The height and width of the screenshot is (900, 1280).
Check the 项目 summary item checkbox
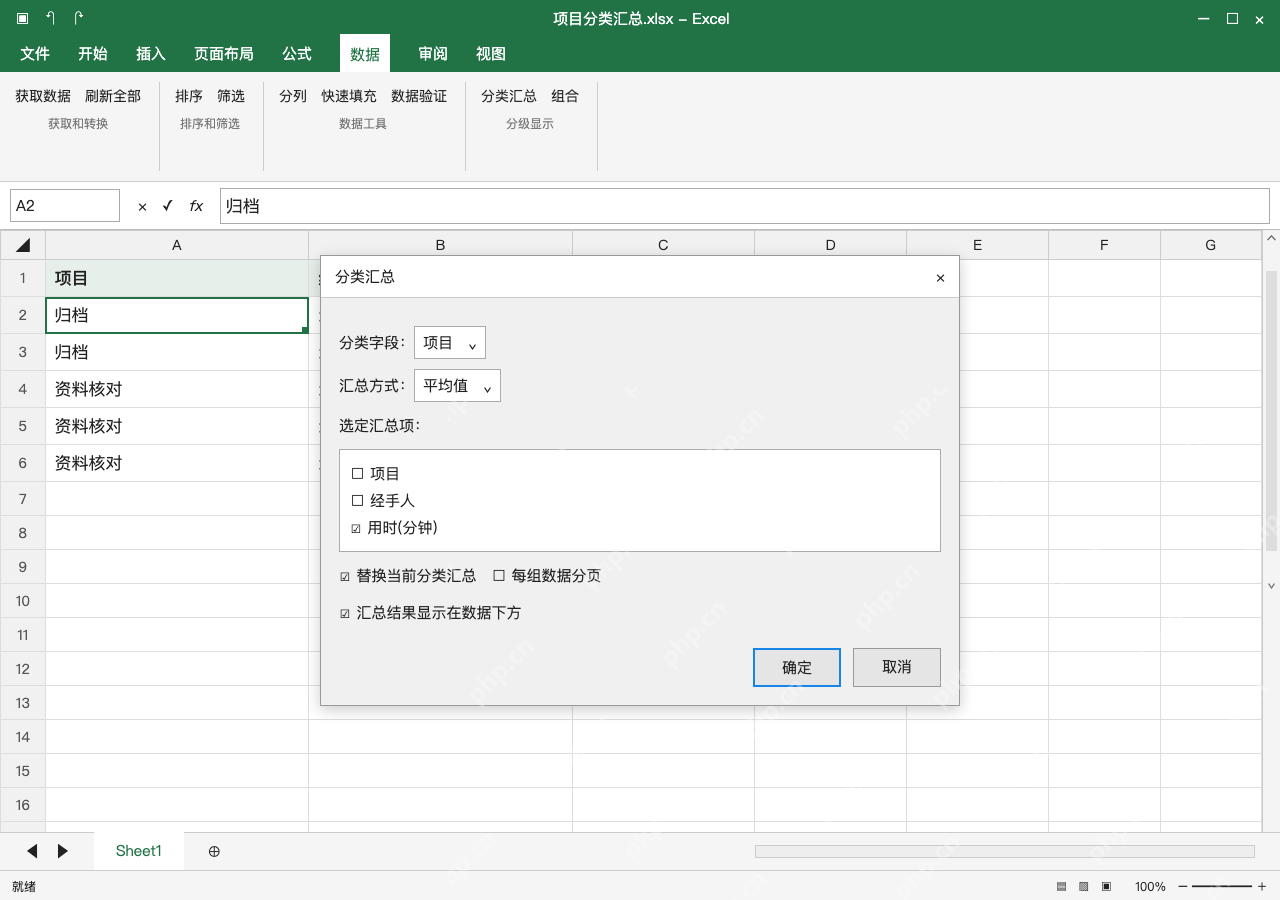click(358, 474)
